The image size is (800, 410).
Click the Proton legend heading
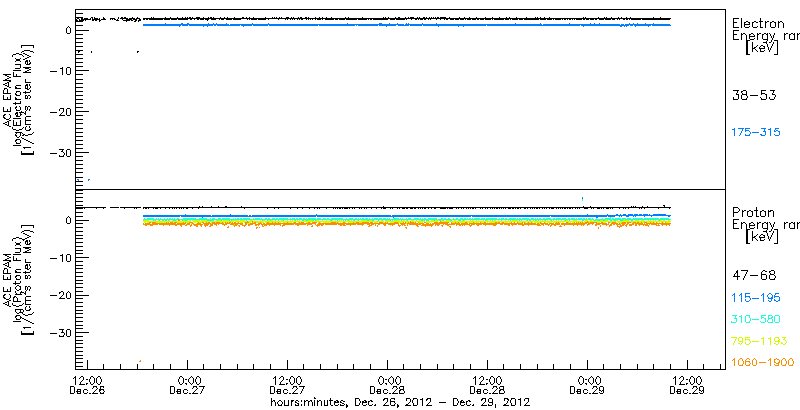point(754,212)
